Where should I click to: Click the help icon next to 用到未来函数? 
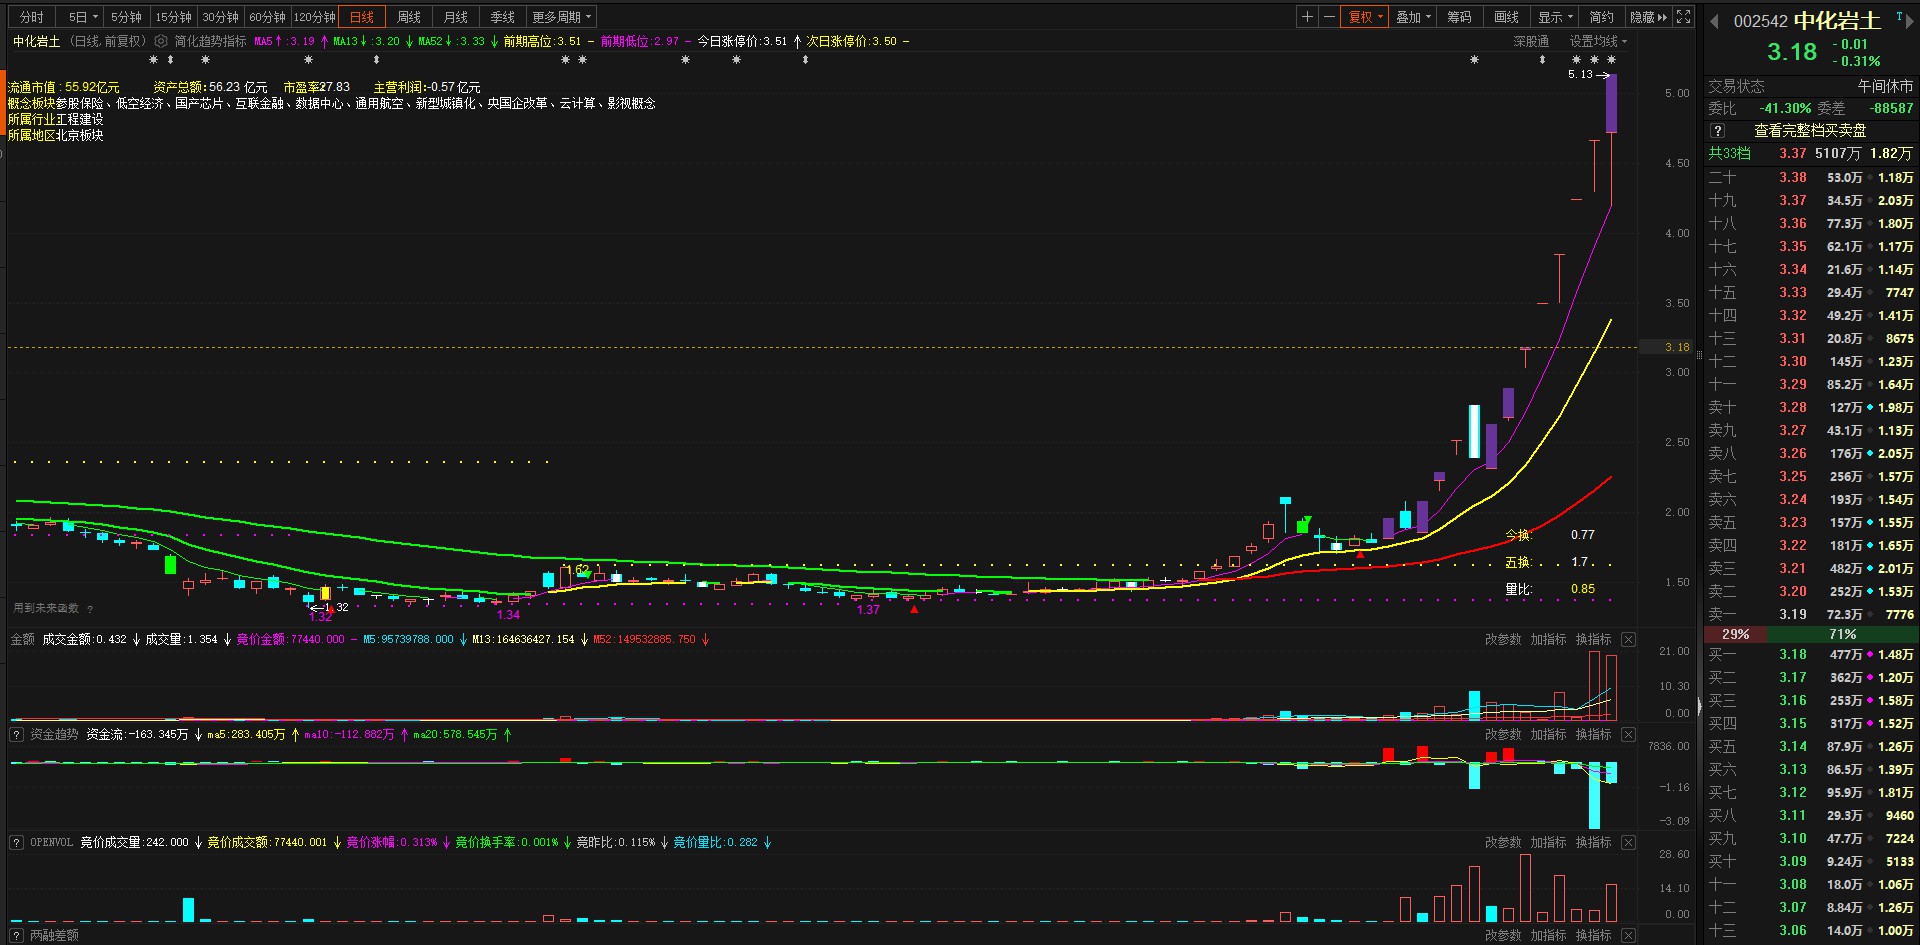pyautogui.click(x=90, y=609)
